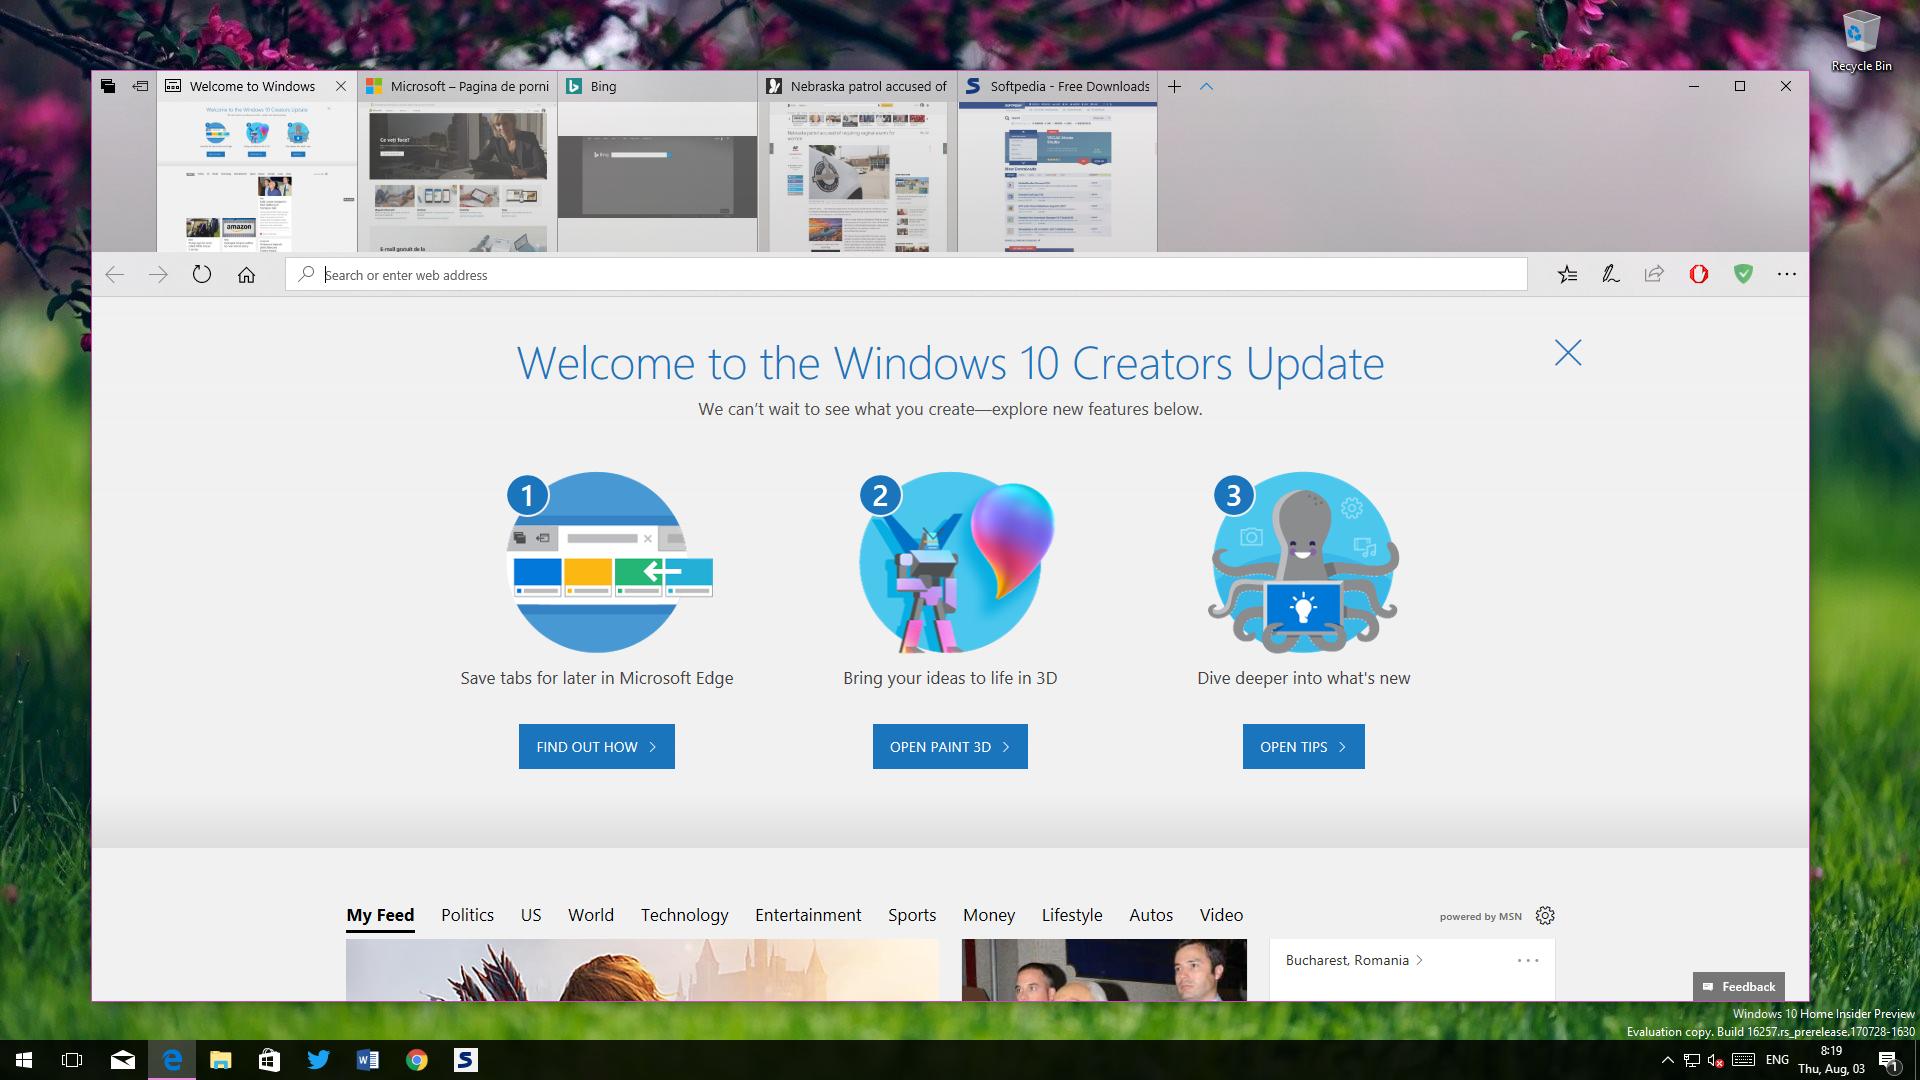Select the Bing tab preview thumbnail
1920x1080 pixels.
pyautogui.click(x=658, y=177)
